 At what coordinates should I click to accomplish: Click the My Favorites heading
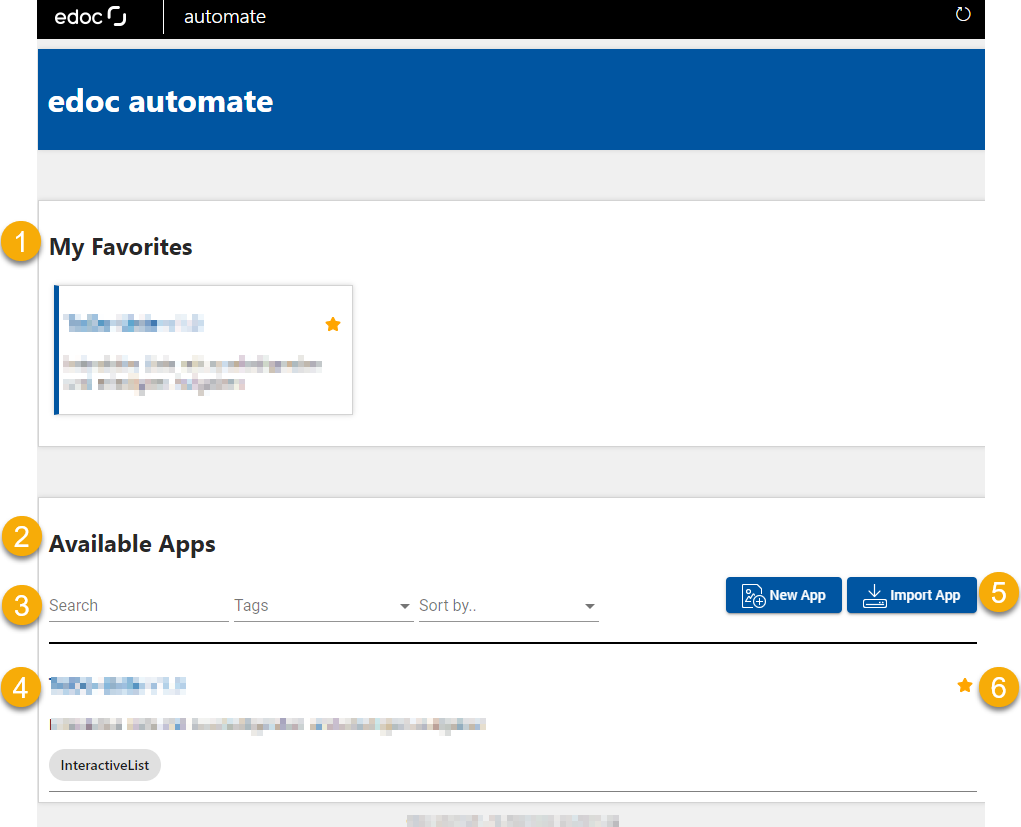pos(121,247)
